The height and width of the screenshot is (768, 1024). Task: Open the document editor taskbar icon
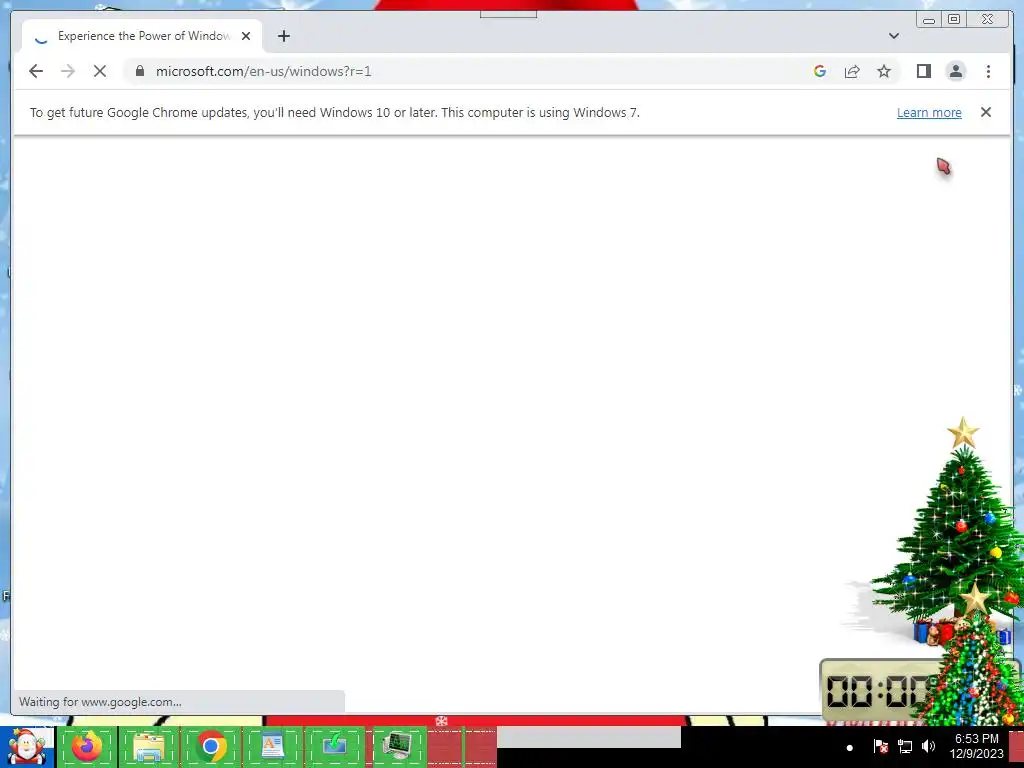click(x=272, y=746)
